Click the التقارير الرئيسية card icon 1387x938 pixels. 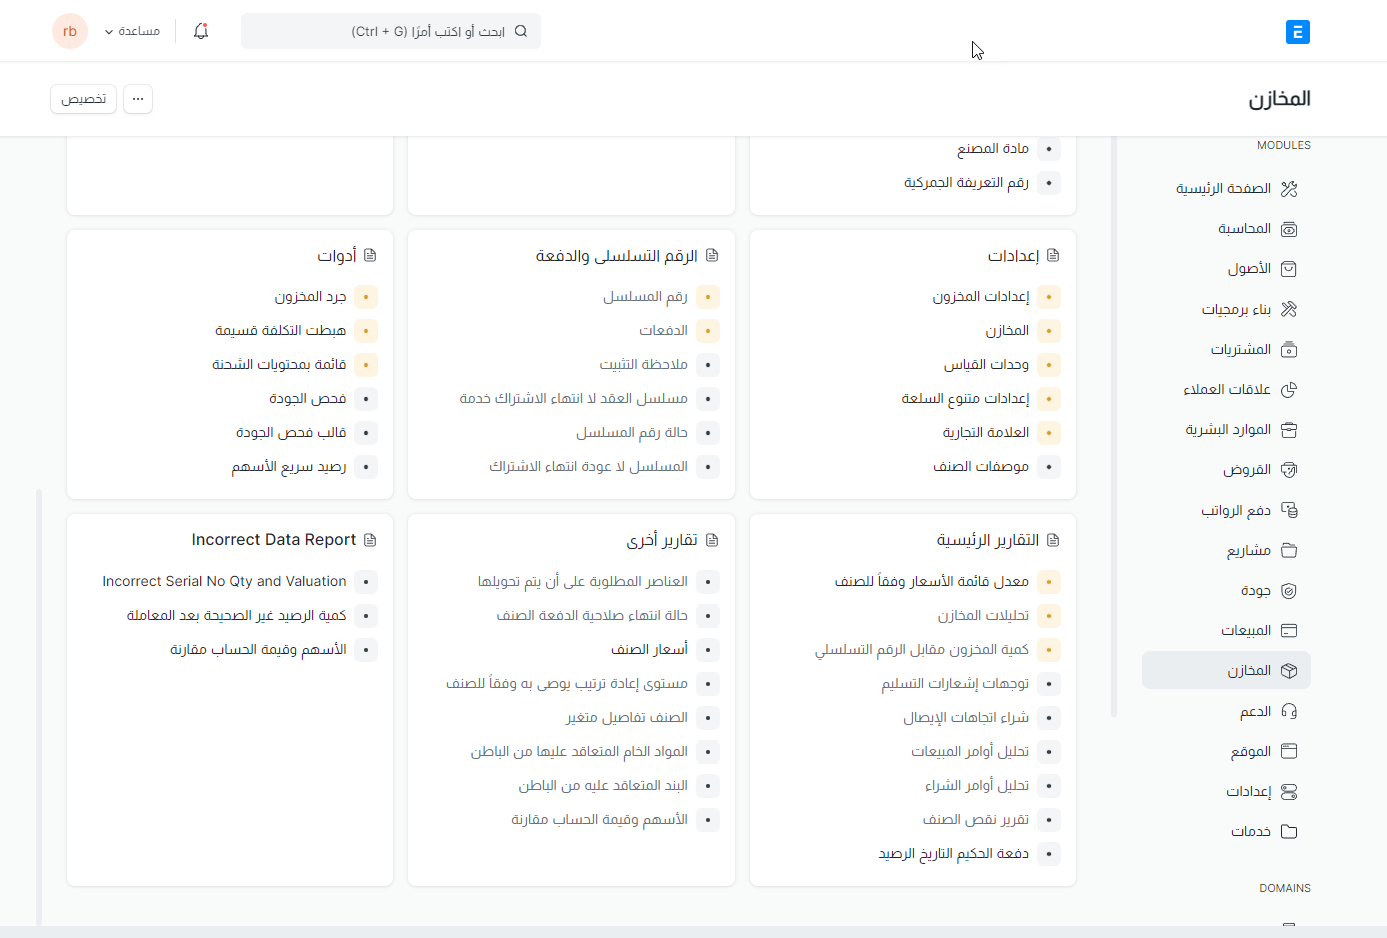pyautogui.click(x=1053, y=539)
